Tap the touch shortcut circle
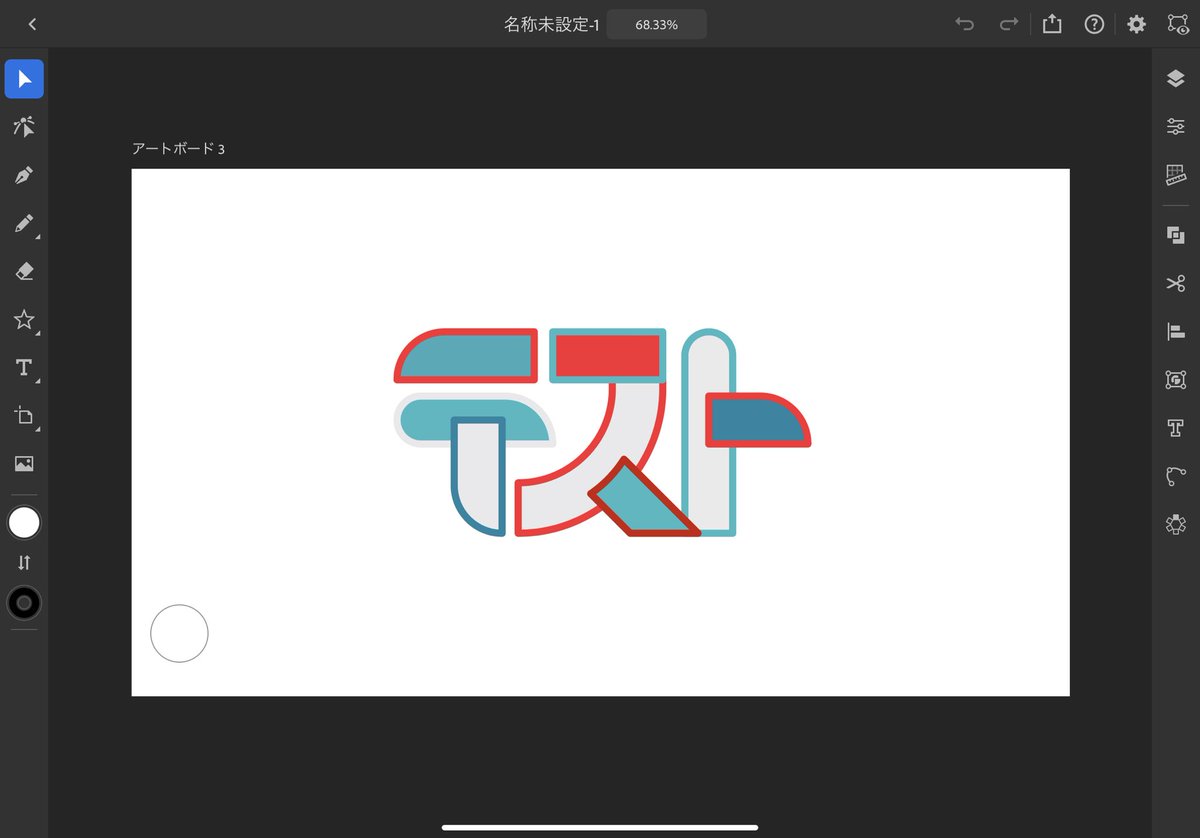Image resolution: width=1200 pixels, height=838 pixels. click(x=179, y=633)
